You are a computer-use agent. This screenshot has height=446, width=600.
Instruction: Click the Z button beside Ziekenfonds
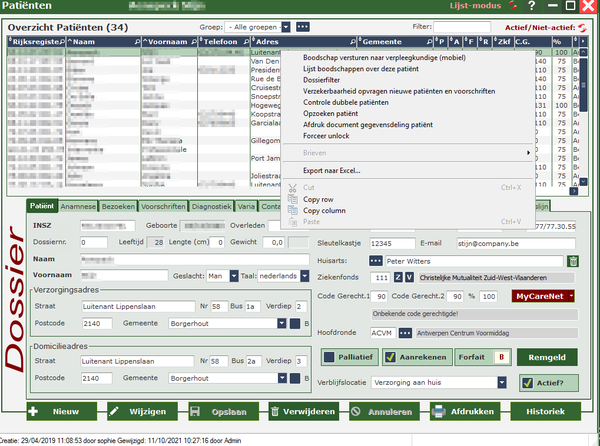coord(396,277)
